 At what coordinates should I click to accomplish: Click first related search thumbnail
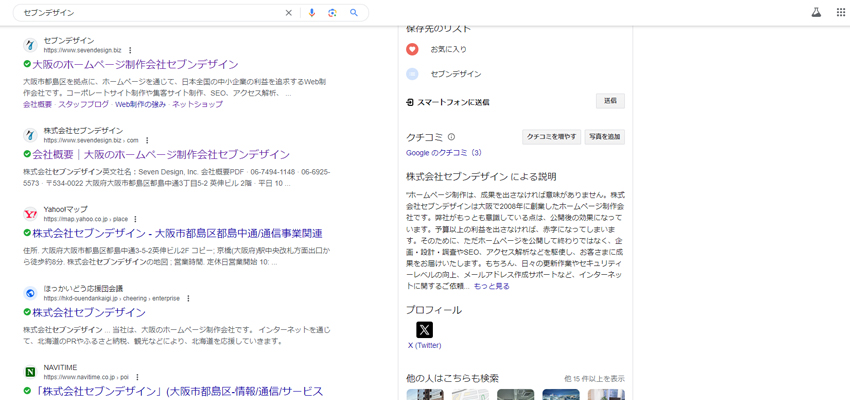425,395
